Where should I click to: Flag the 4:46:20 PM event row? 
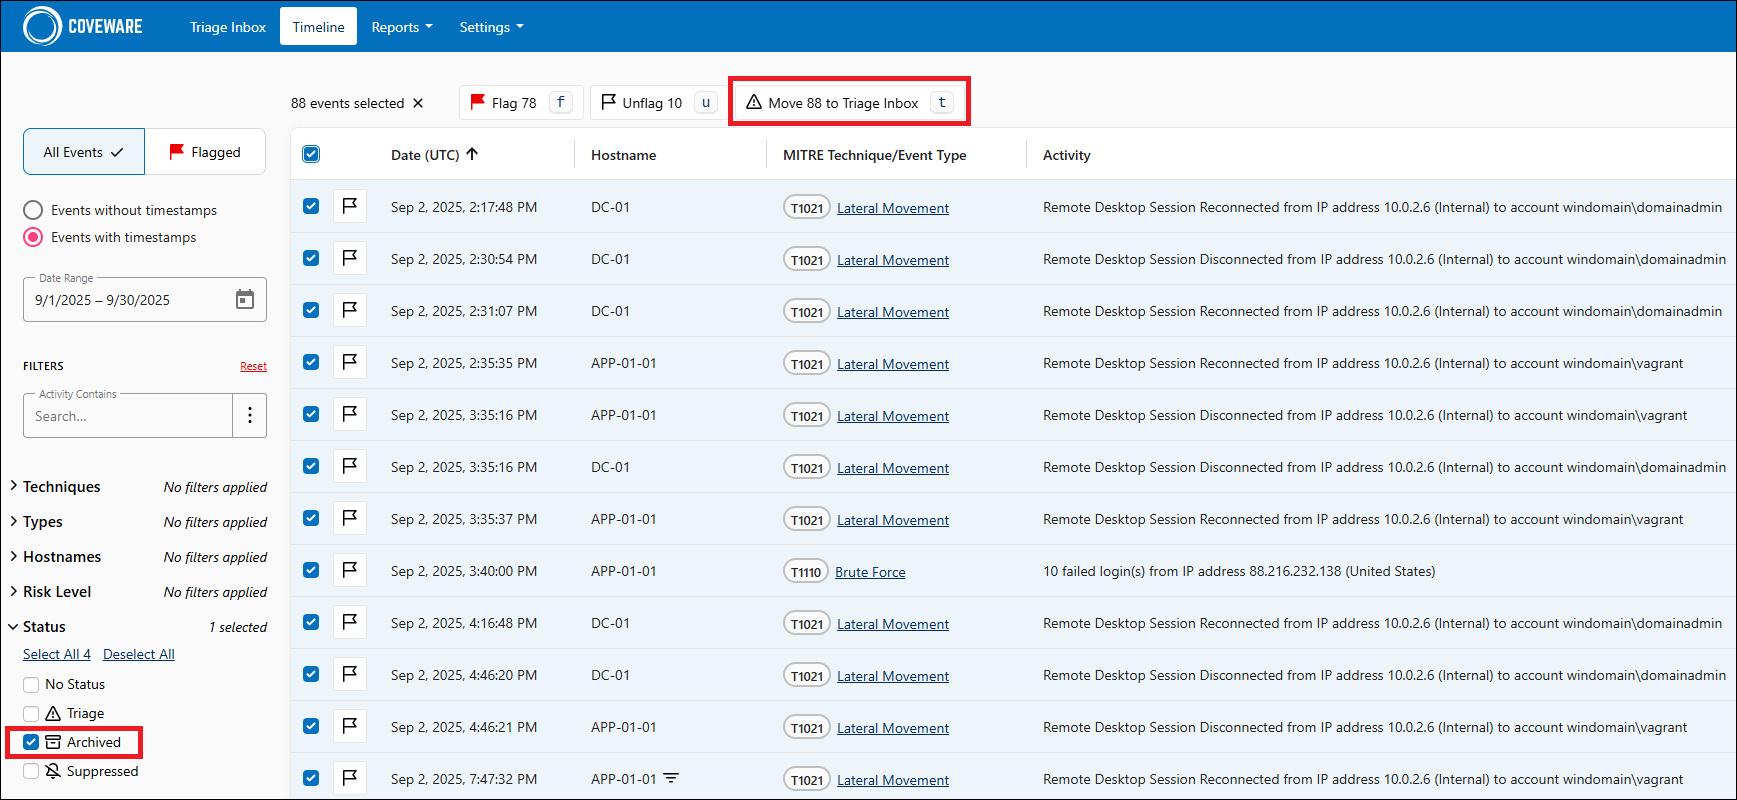[350, 674]
